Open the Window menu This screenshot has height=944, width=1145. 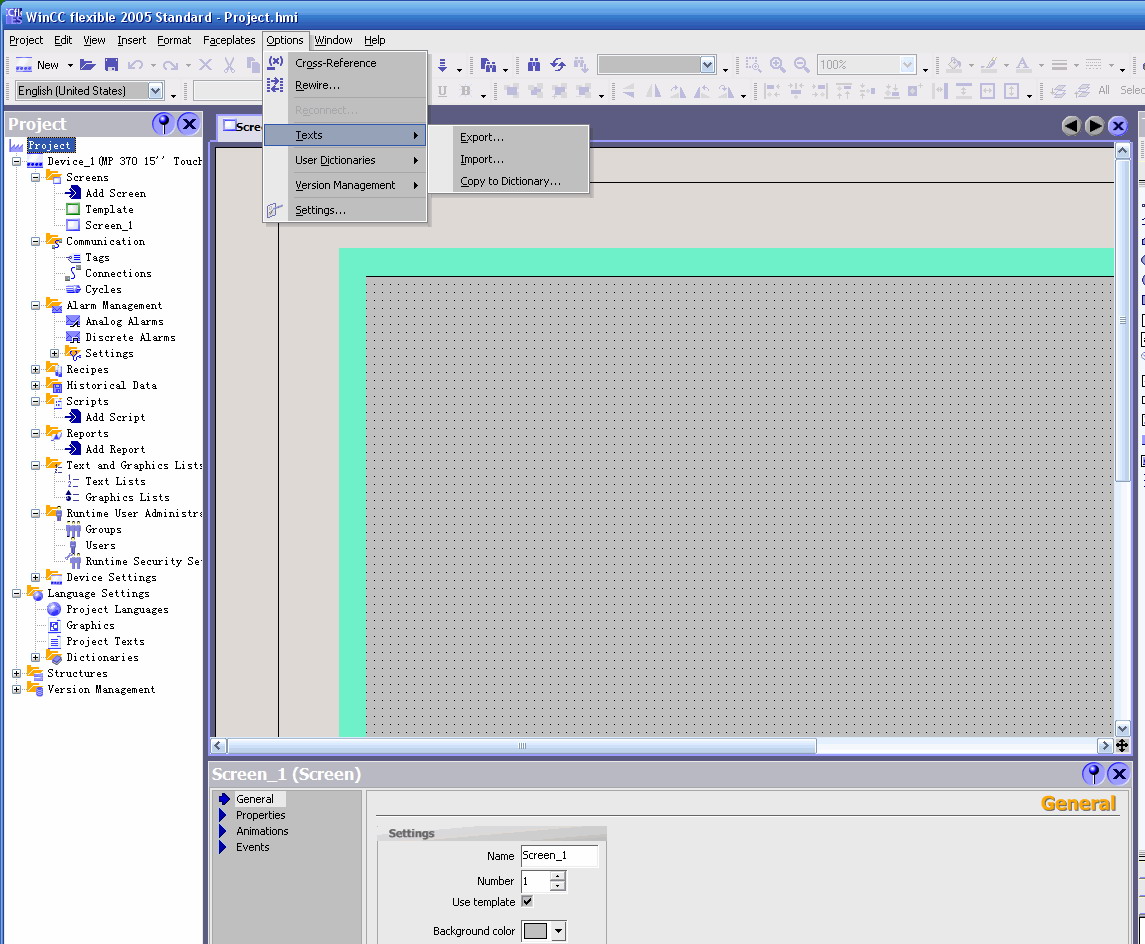click(333, 40)
